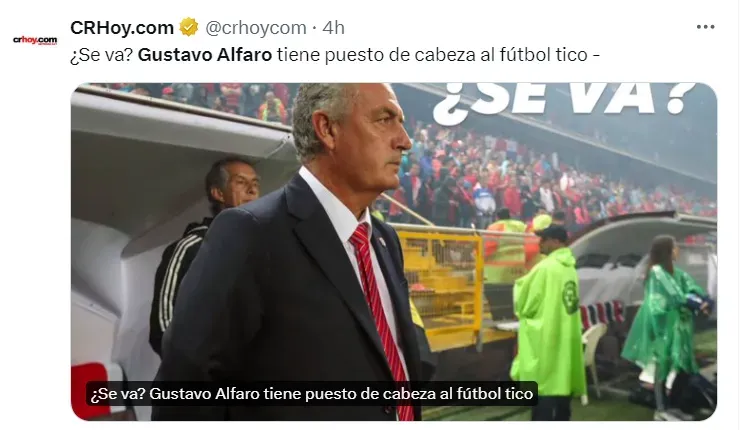This screenshot has height=430, width=751.
Task: Click the person in bright green poncho
Action: (x=550, y=321)
